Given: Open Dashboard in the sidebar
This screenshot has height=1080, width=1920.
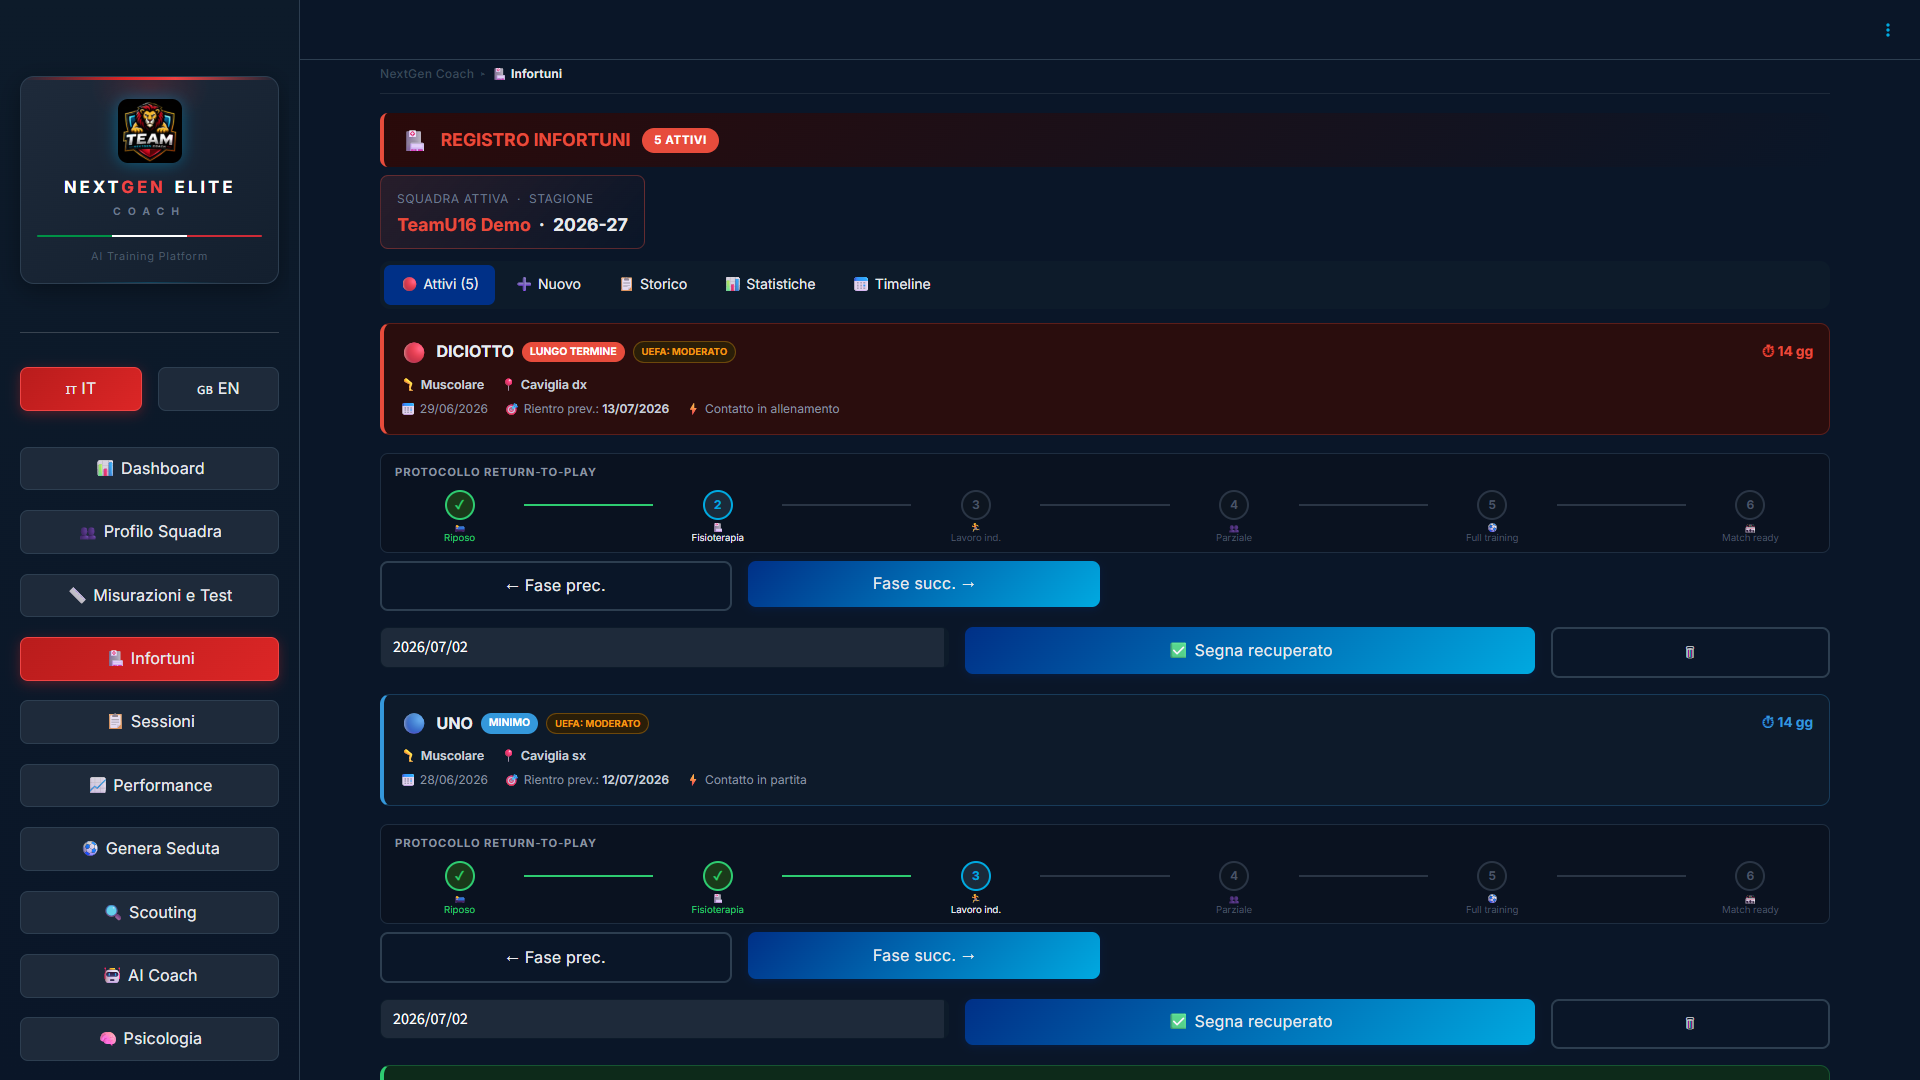Looking at the screenshot, I should 150,468.
